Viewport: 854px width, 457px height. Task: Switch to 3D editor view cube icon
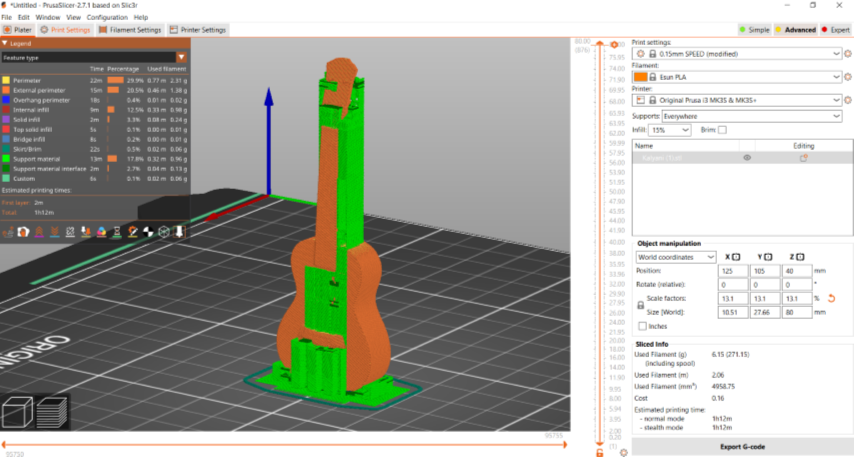(17, 412)
